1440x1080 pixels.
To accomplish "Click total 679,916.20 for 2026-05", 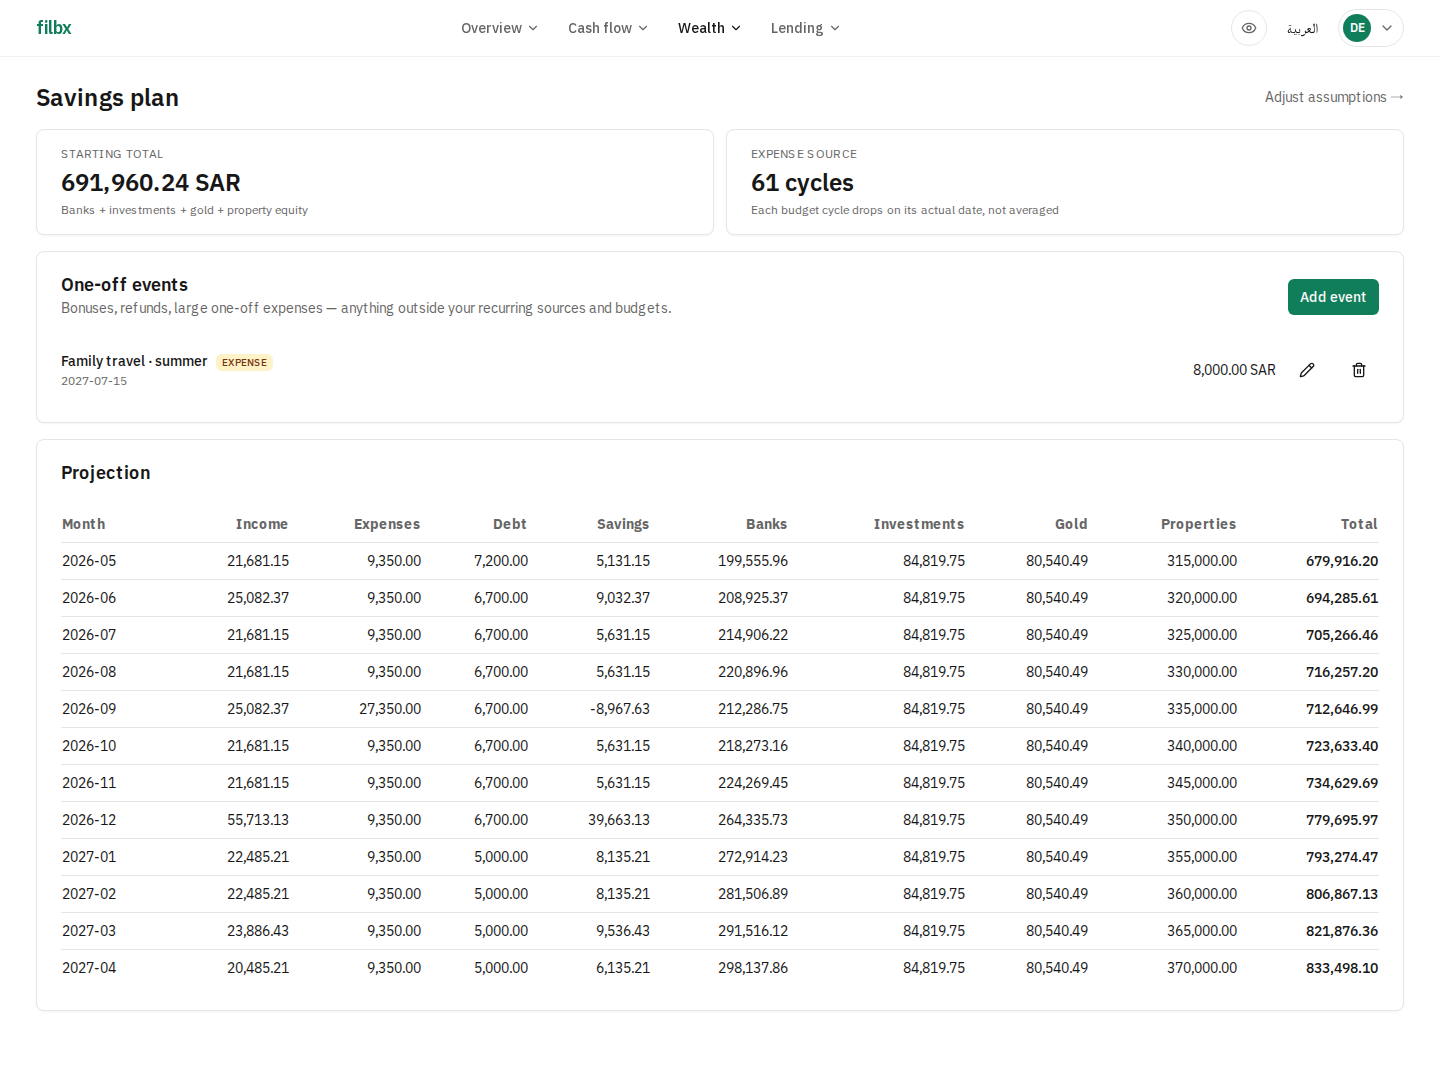I will 1342,561.
